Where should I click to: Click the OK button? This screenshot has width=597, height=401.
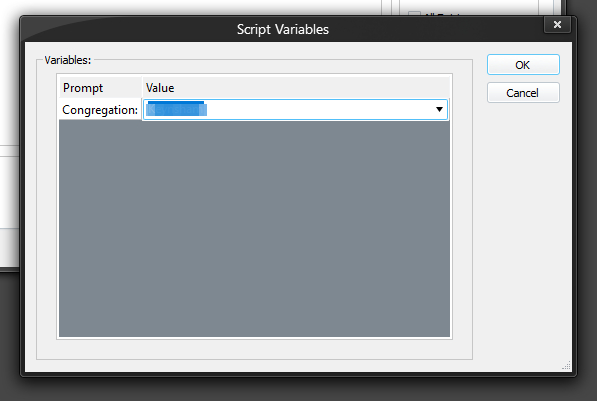pos(523,65)
